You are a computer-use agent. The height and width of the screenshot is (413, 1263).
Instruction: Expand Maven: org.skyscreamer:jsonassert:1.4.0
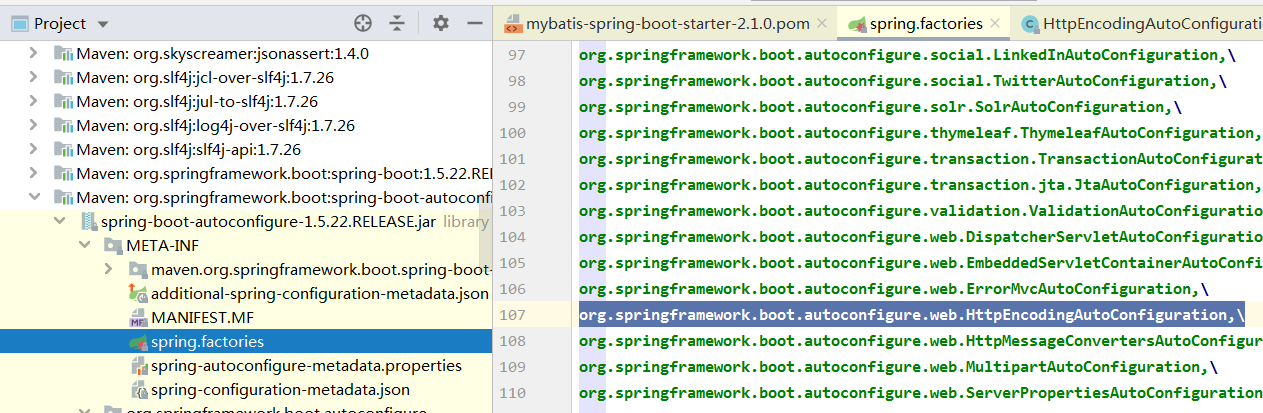[x=34, y=54]
